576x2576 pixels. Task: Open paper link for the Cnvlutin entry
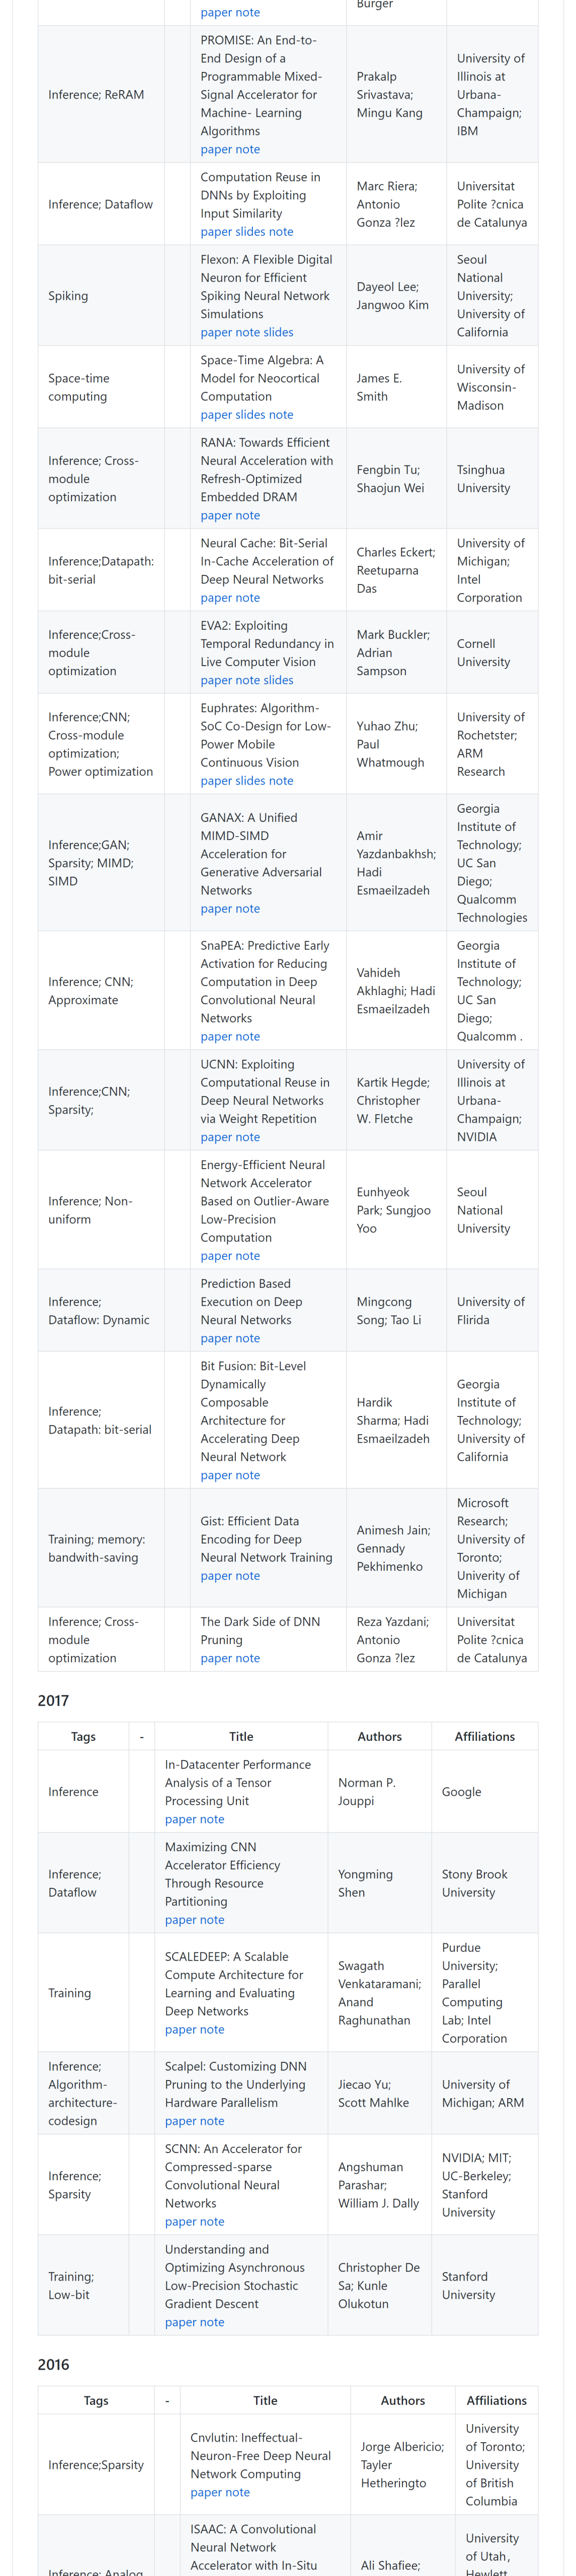206,2492
